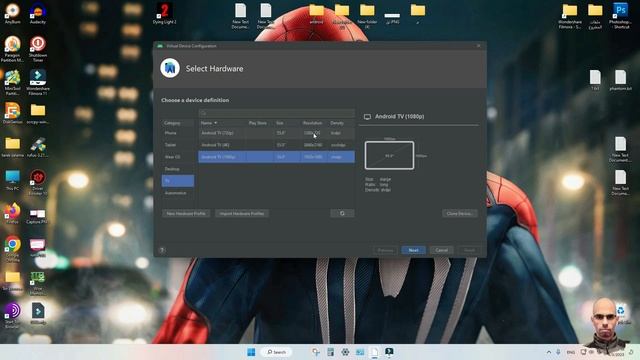
Task: Open Wise Memory Optimizer shortcut
Action: pos(38,282)
